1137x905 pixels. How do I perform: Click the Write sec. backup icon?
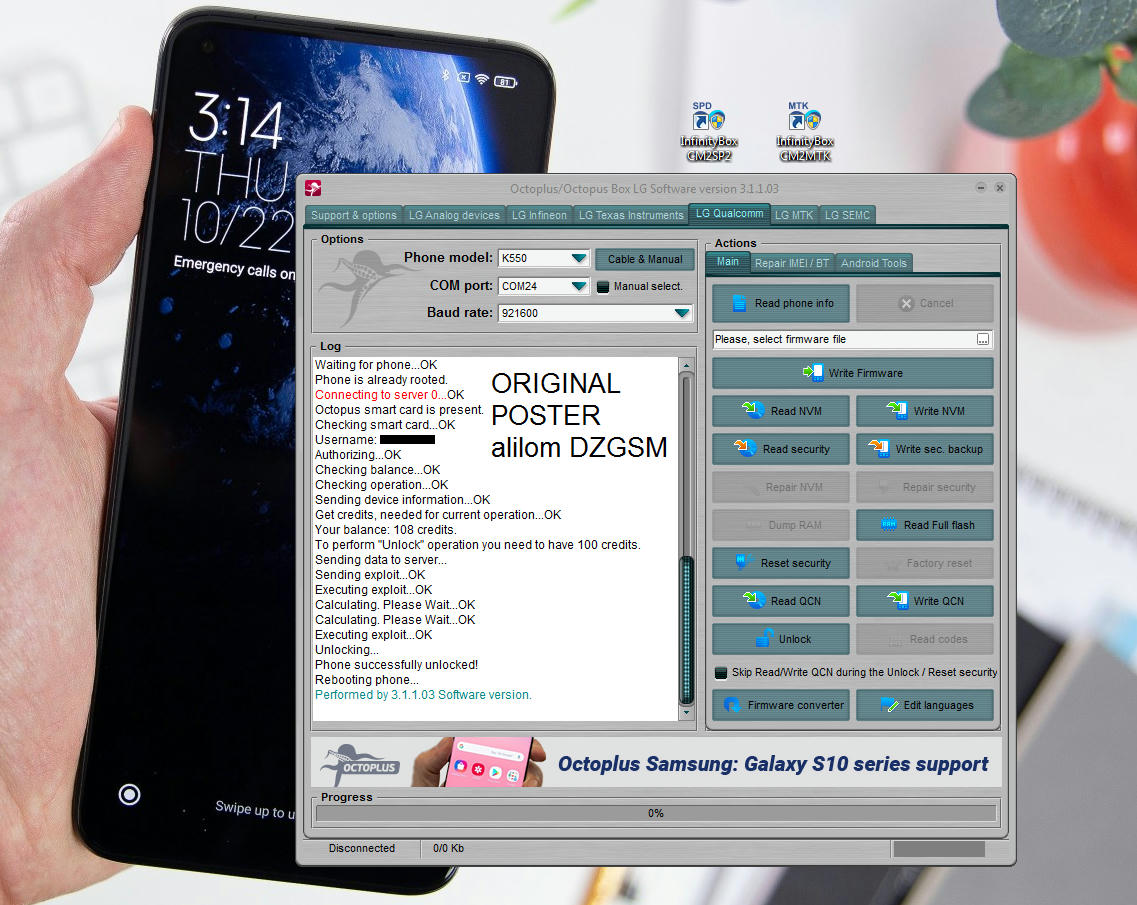pos(879,448)
